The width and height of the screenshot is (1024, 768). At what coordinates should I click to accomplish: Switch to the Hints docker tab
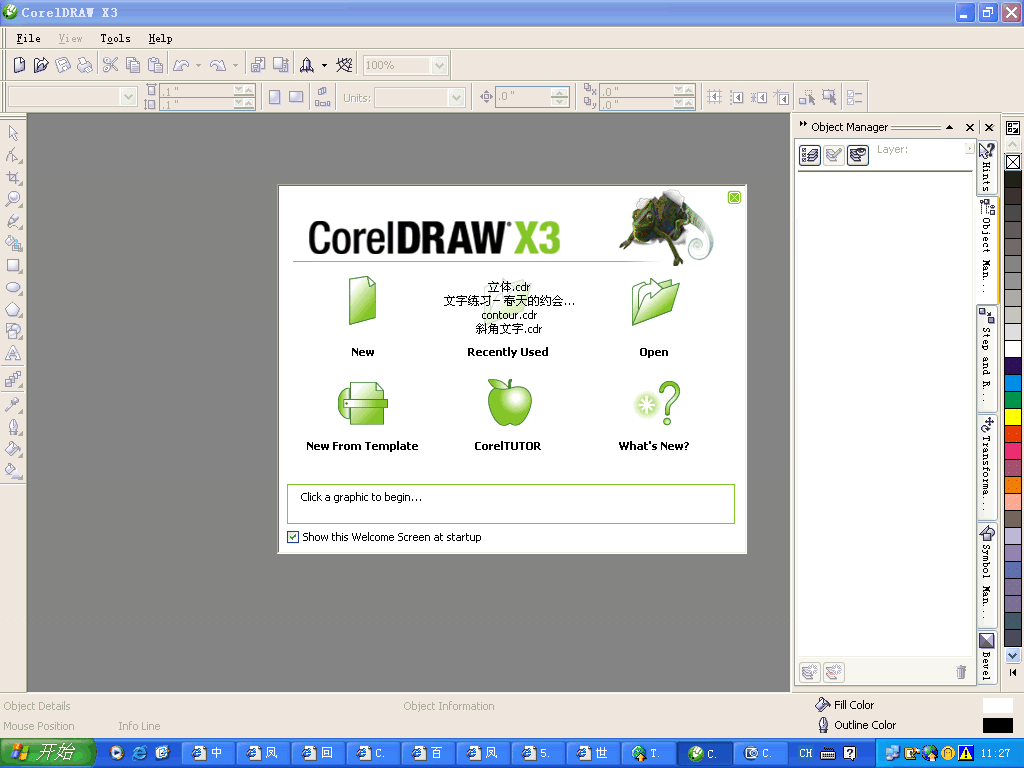(987, 168)
